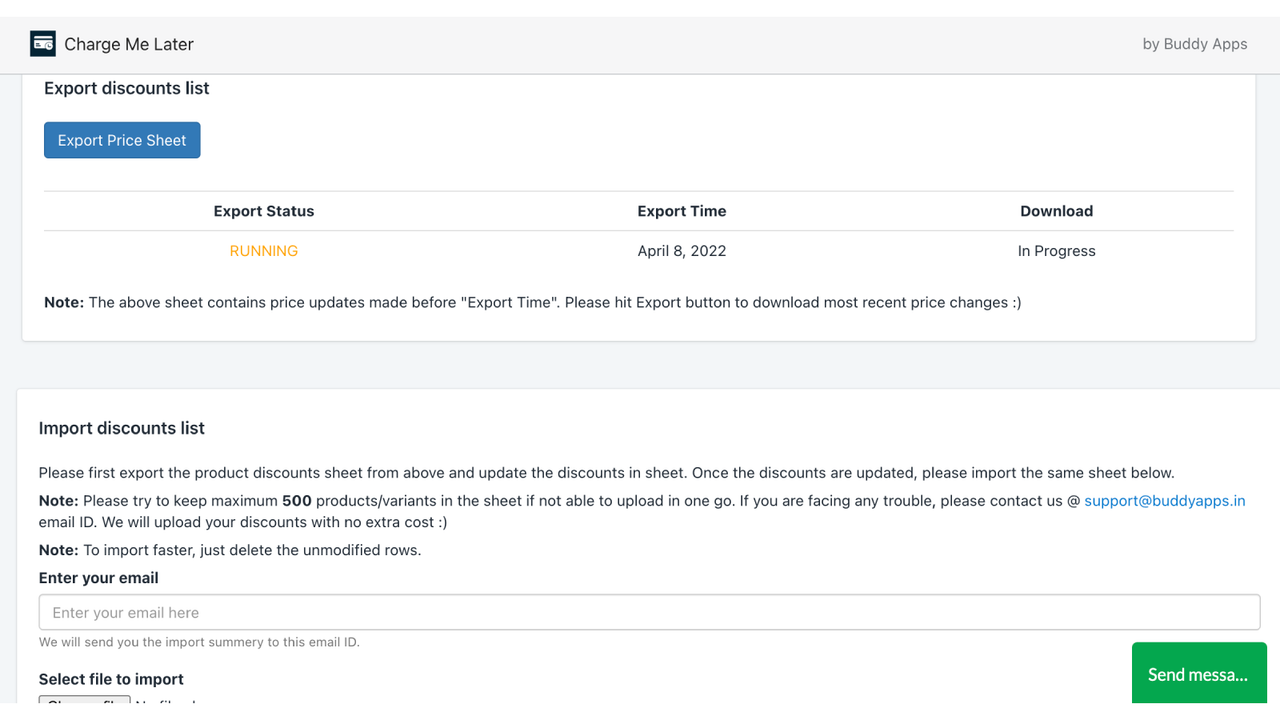The height and width of the screenshot is (720, 1280).
Task: Click the Export discounts list heading
Action: pos(127,88)
